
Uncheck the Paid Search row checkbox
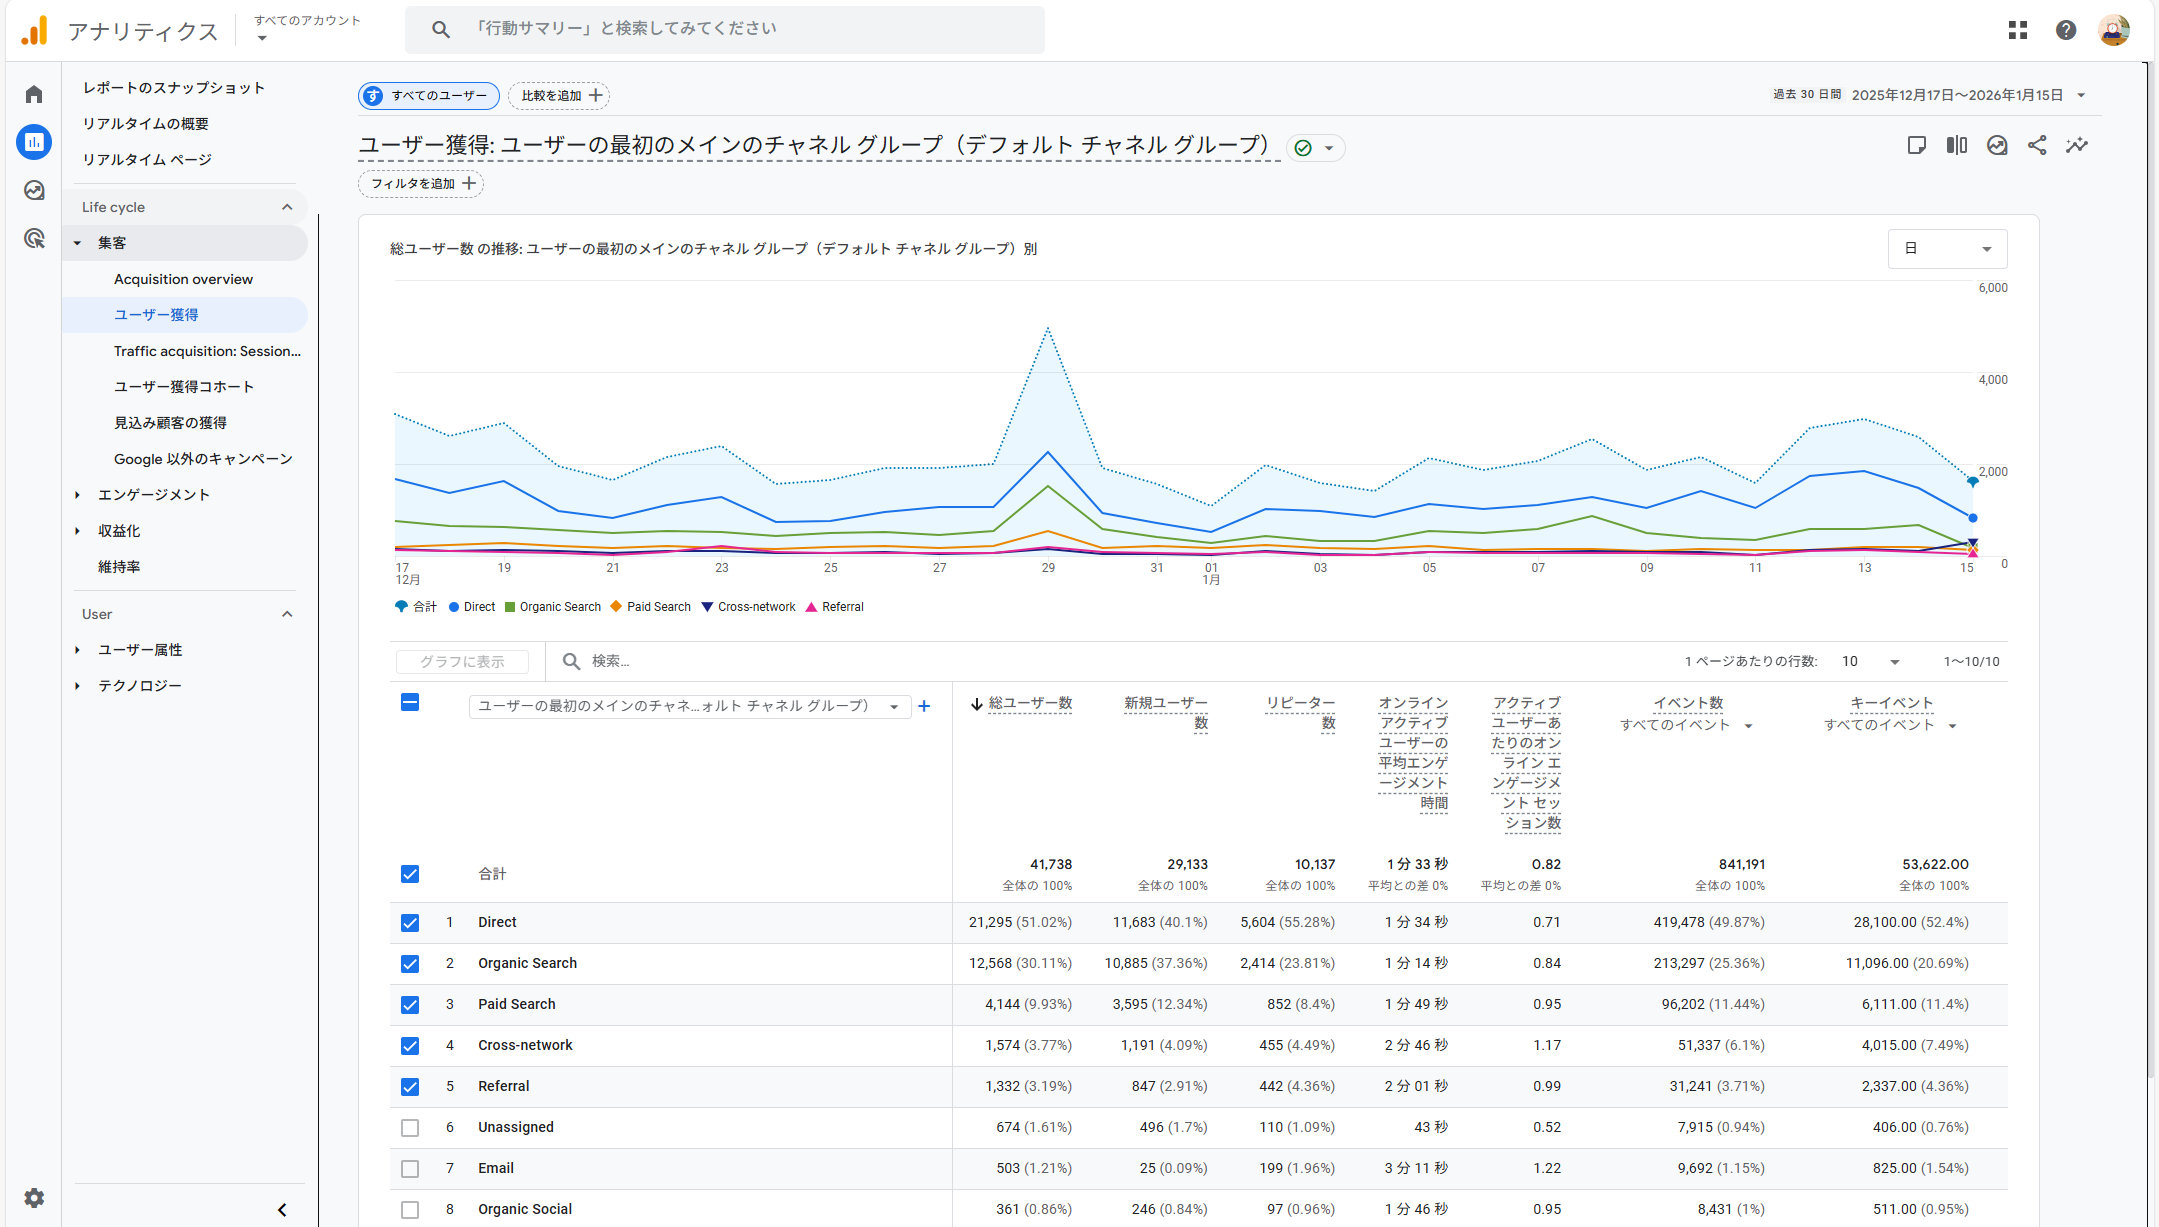click(x=410, y=1004)
